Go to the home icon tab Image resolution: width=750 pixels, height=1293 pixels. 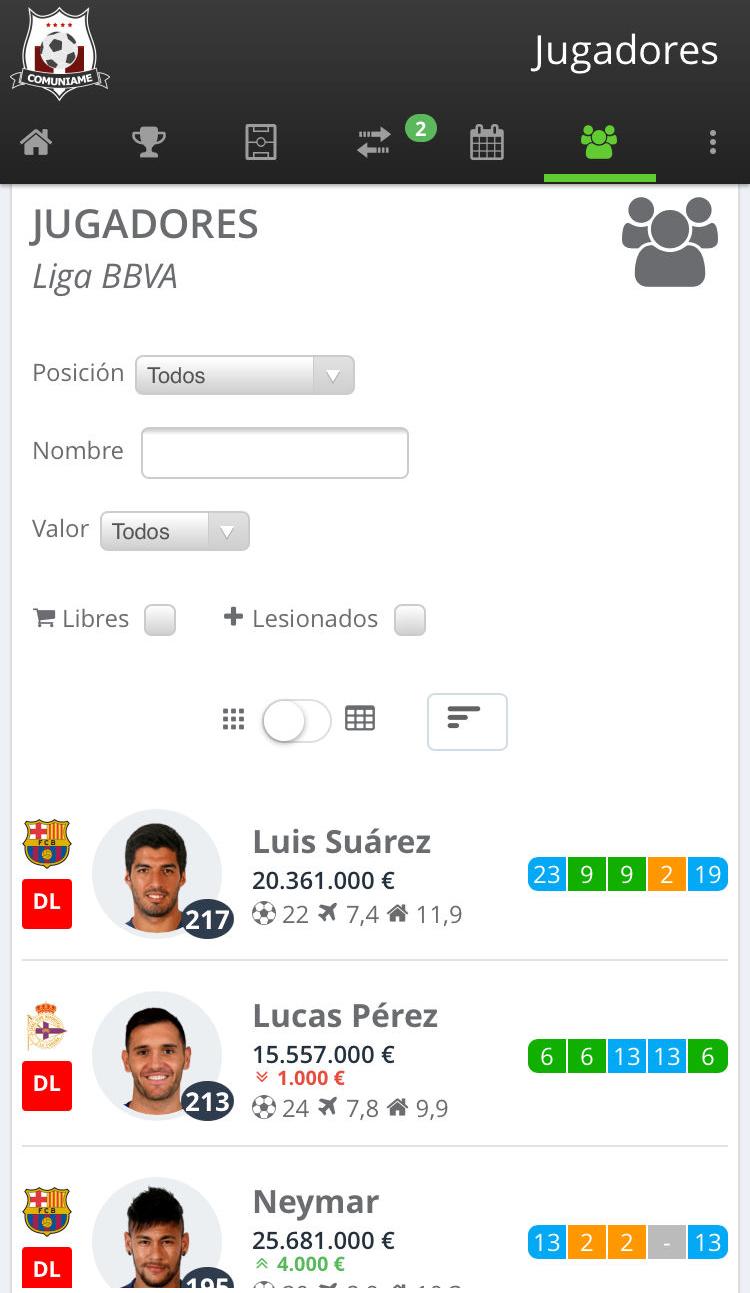click(x=36, y=143)
